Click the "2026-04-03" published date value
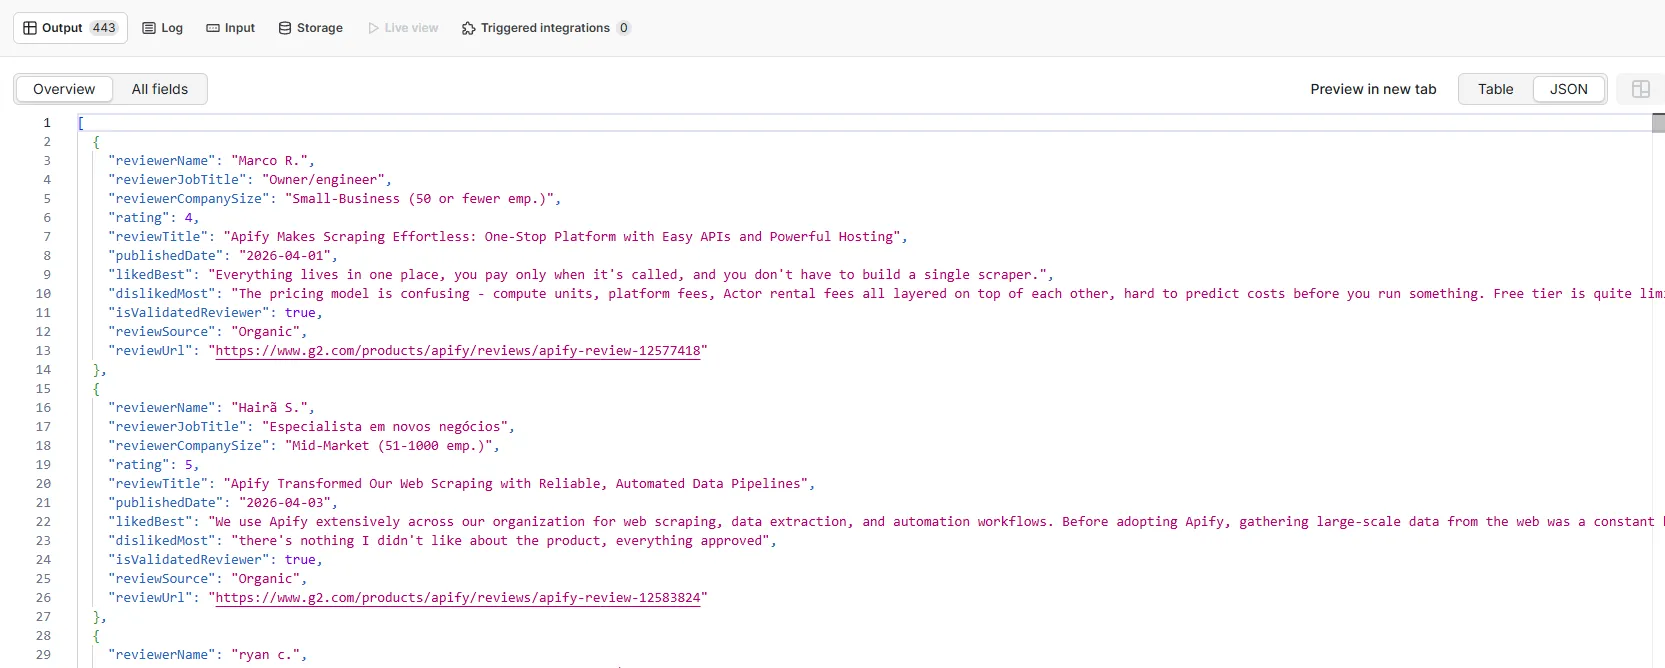Image resolution: width=1665 pixels, height=668 pixels. pos(285,503)
